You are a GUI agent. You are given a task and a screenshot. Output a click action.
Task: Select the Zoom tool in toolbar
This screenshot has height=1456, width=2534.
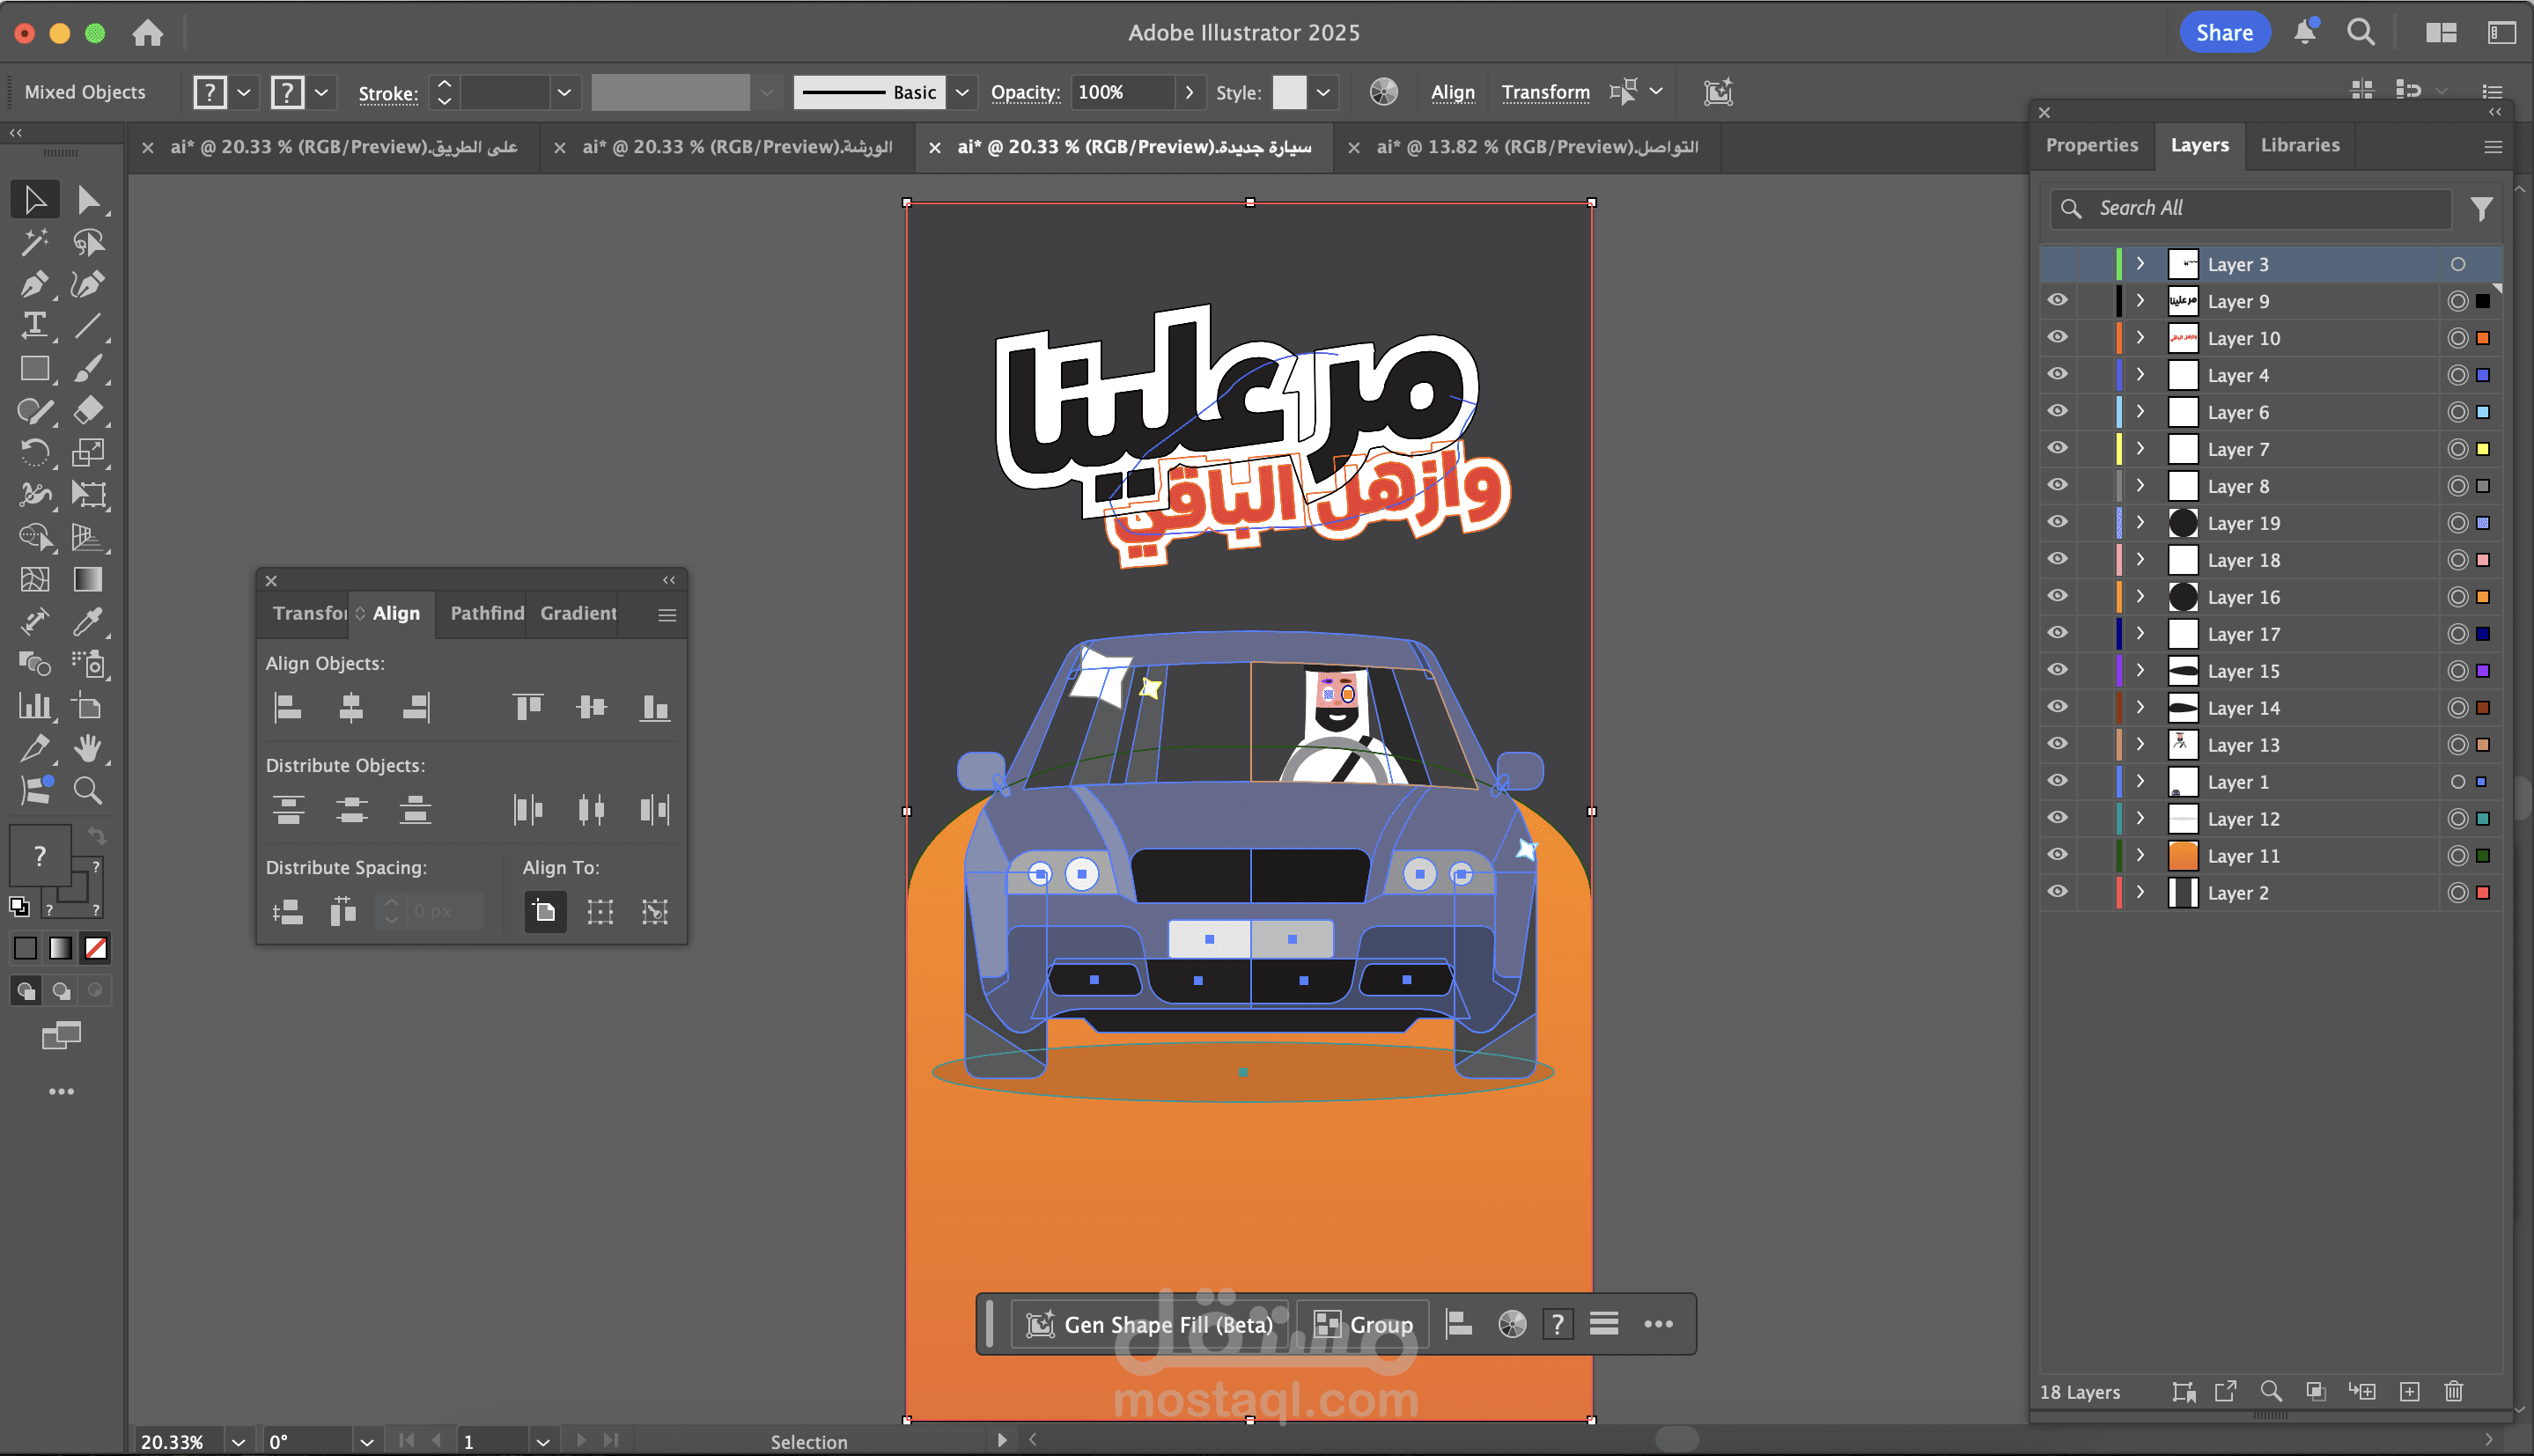88,791
